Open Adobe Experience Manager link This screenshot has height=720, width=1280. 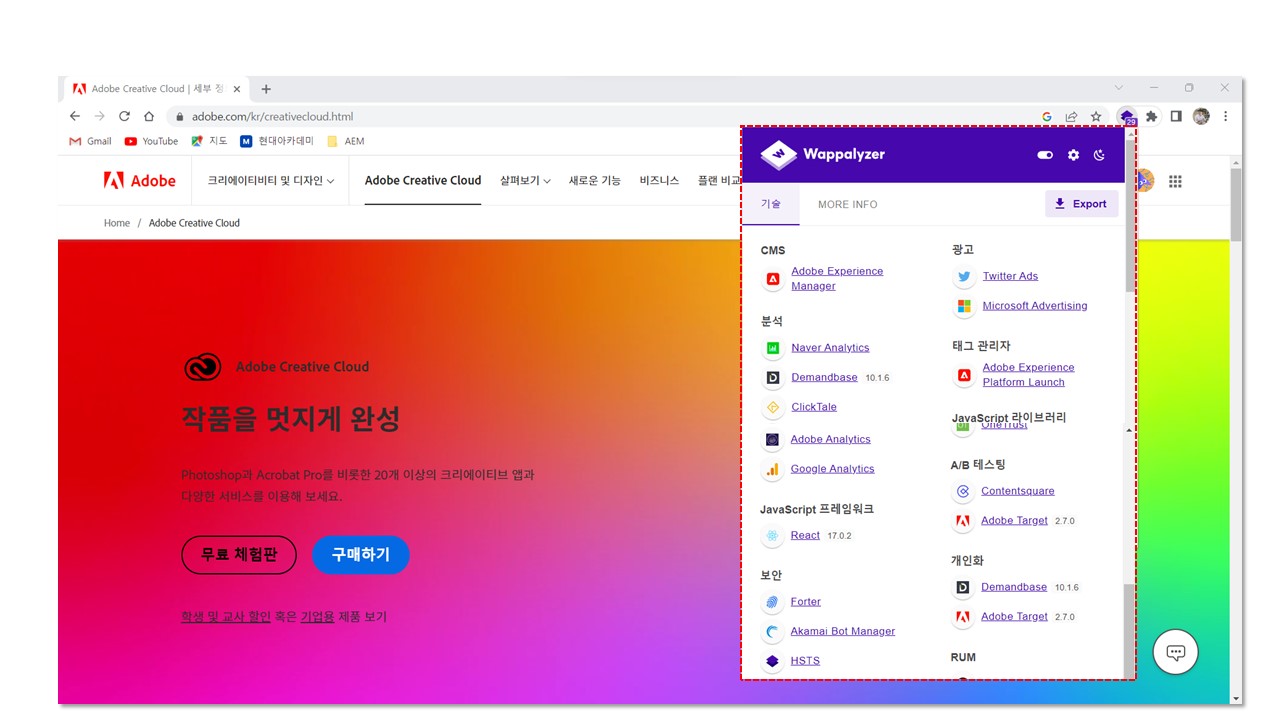tap(837, 278)
